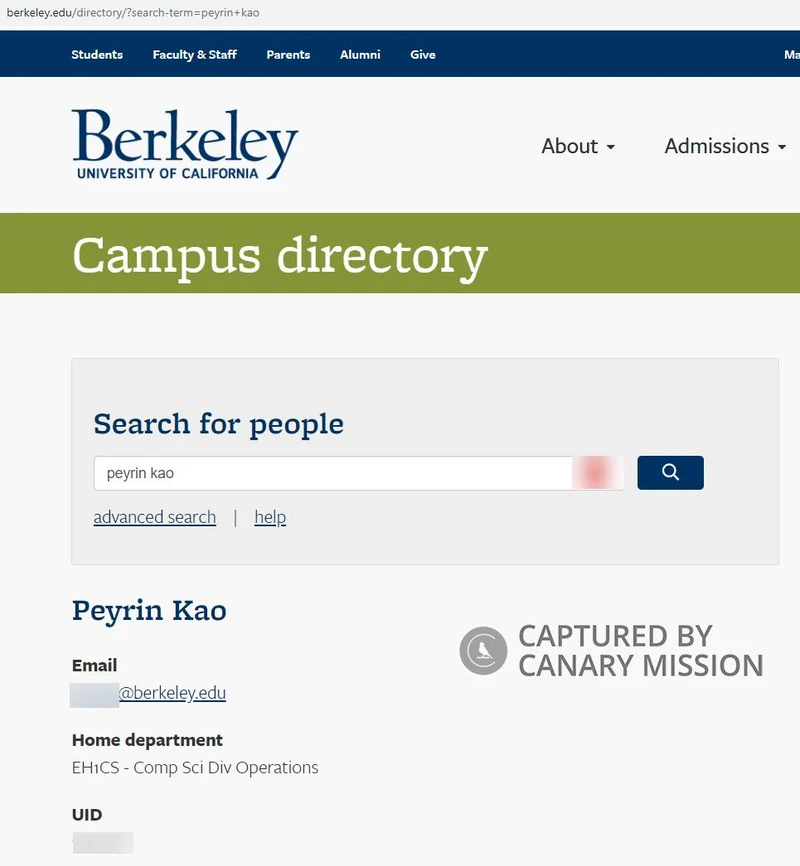The width and height of the screenshot is (800, 866).
Task: Select Faculty & Staff in the navigation bar
Action: coord(194,55)
